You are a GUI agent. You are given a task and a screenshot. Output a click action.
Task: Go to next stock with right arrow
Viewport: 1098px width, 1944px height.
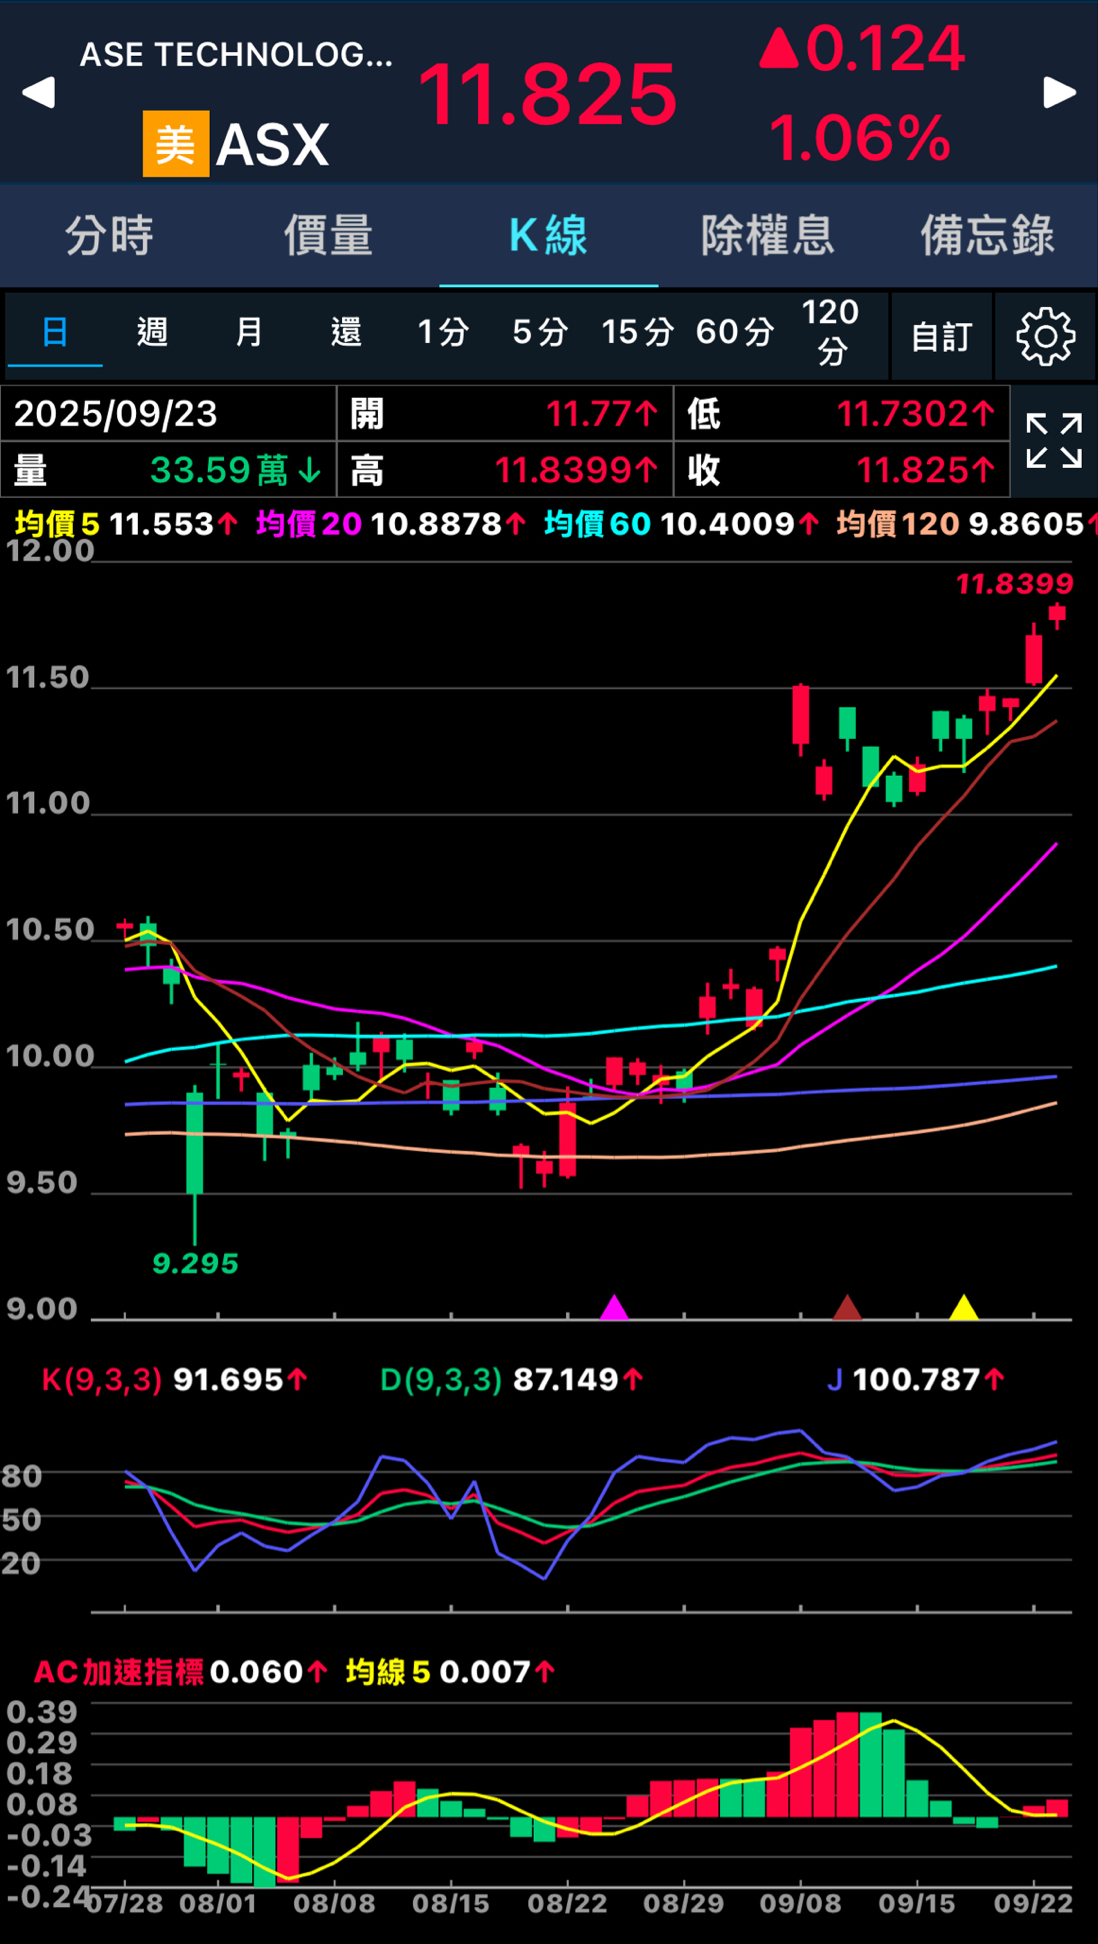tap(1059, 92)
